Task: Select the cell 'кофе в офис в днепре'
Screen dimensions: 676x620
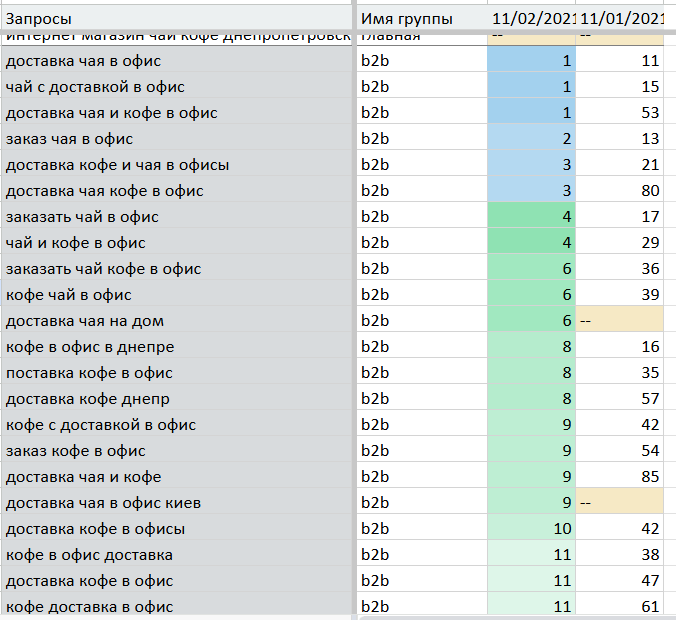Action: (x=177, y=347)
